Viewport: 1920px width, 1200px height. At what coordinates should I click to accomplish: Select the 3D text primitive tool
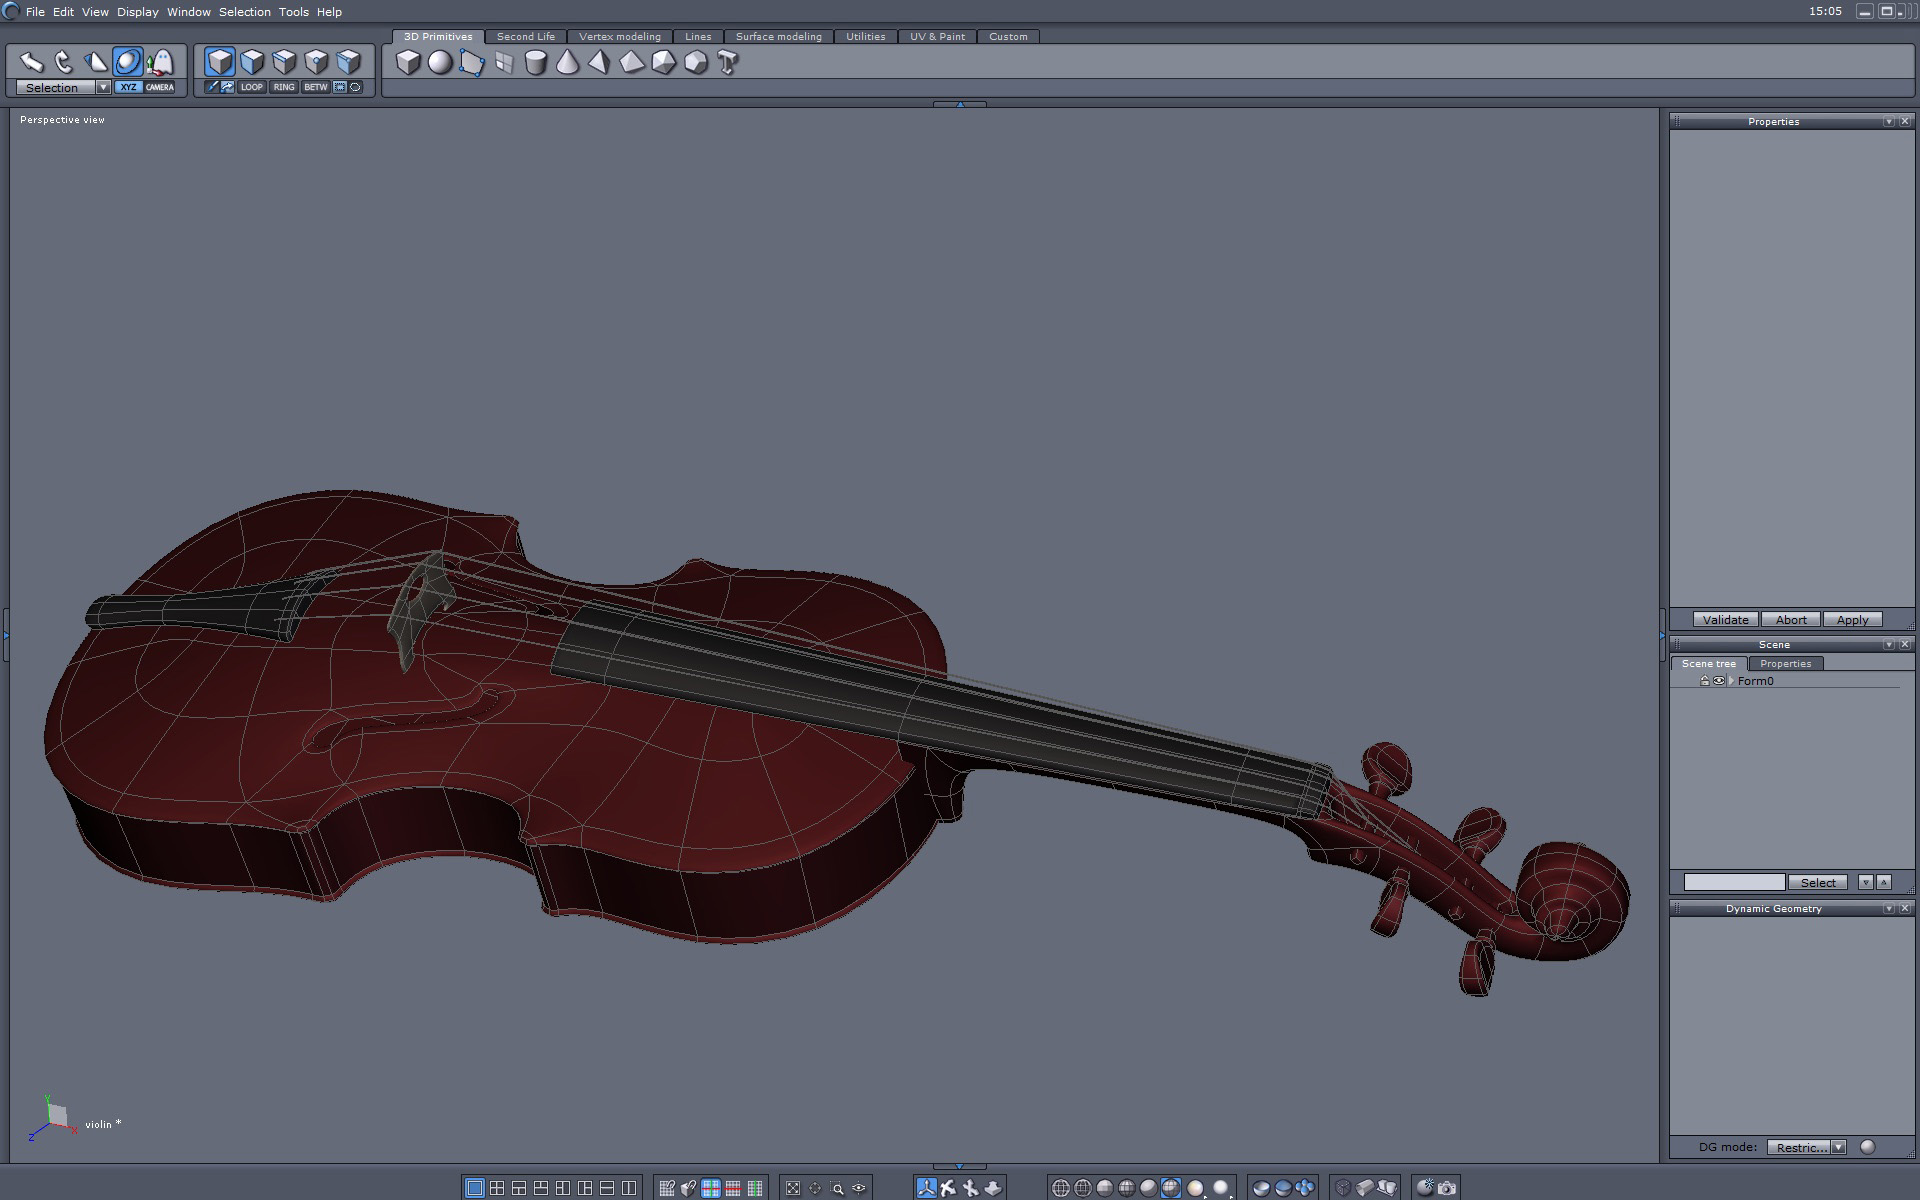coord(728,63)
